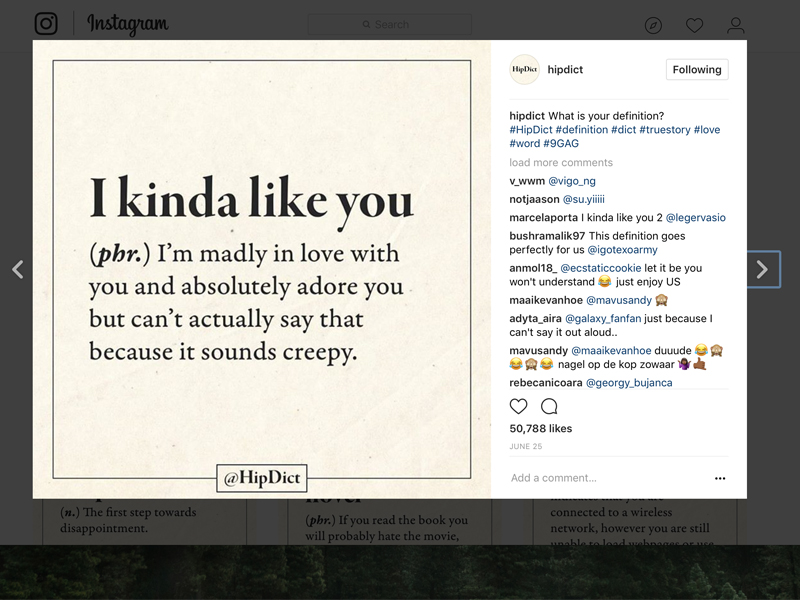View the 50,788 likes list
Image resolution: width=800 pixels, height=600 pixels.
pyautogui.click(x=540, y=429)
